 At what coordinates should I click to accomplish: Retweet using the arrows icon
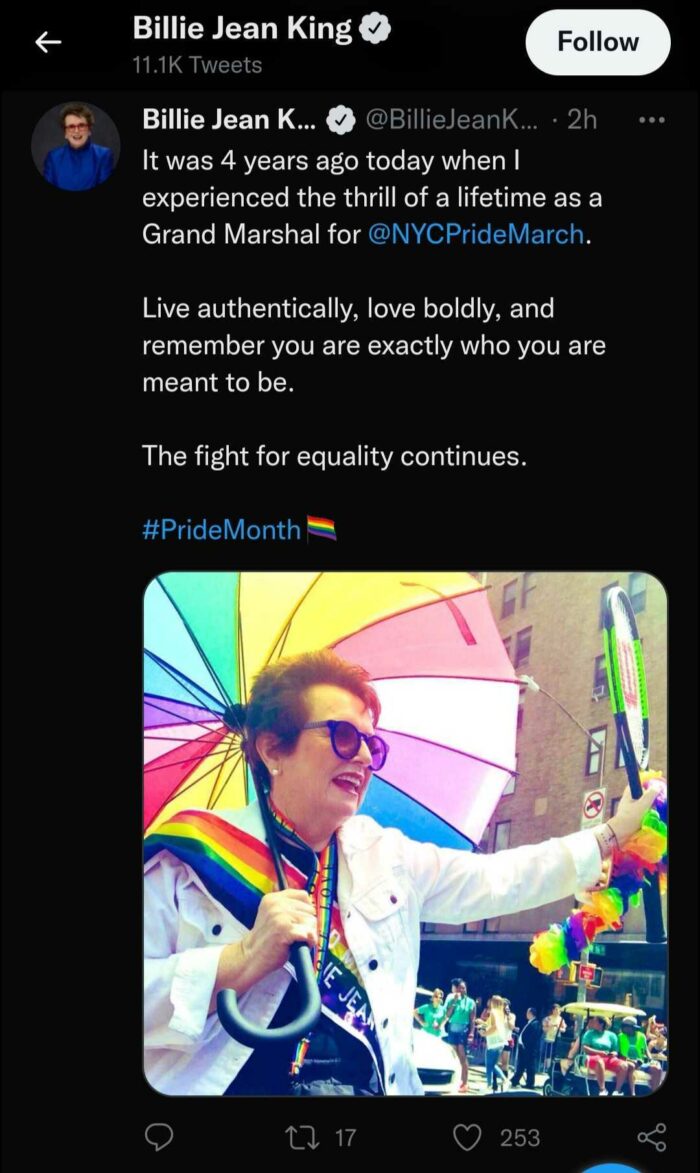tap(301, 1138)
